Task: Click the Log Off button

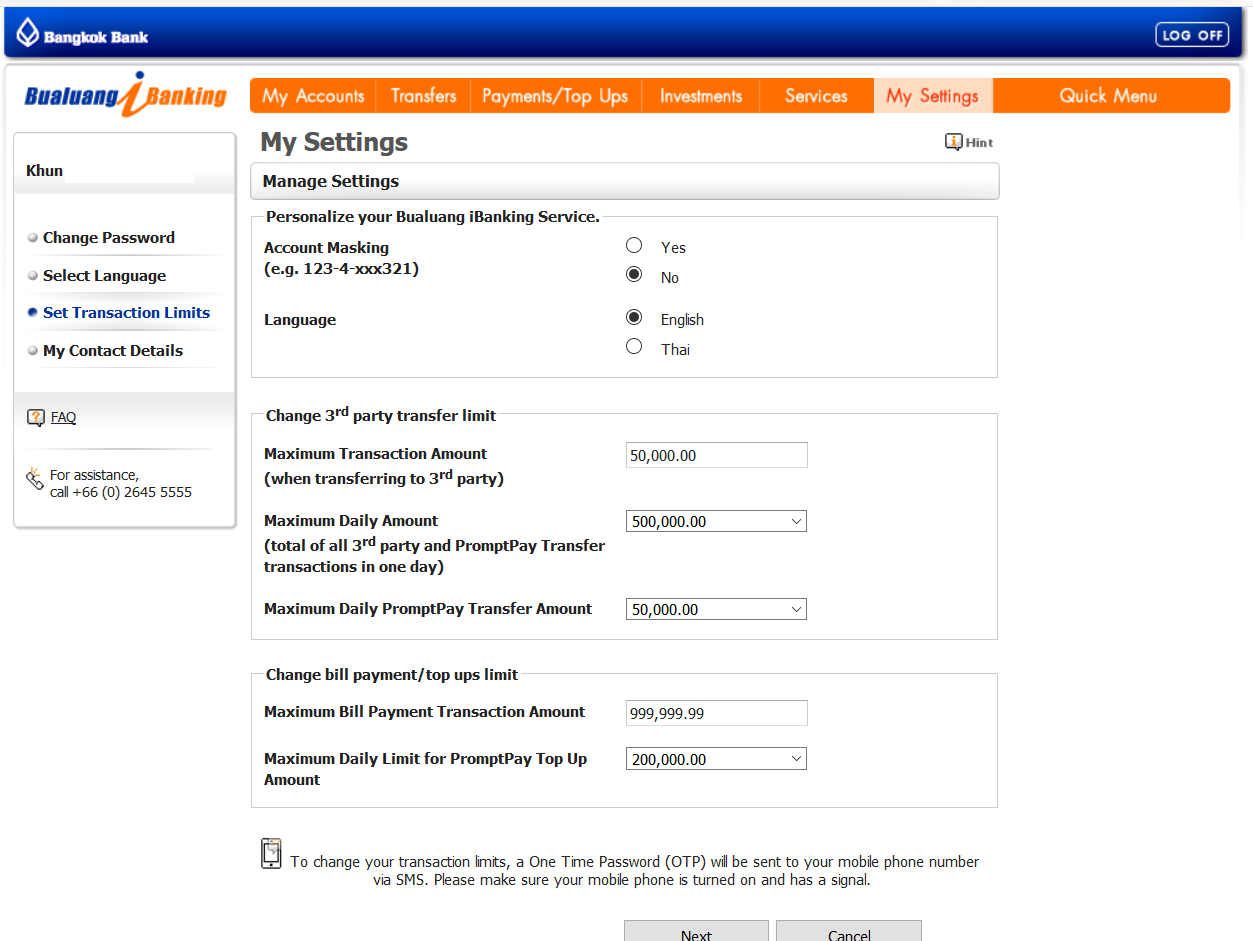Action: click(x=1192, y=35)
